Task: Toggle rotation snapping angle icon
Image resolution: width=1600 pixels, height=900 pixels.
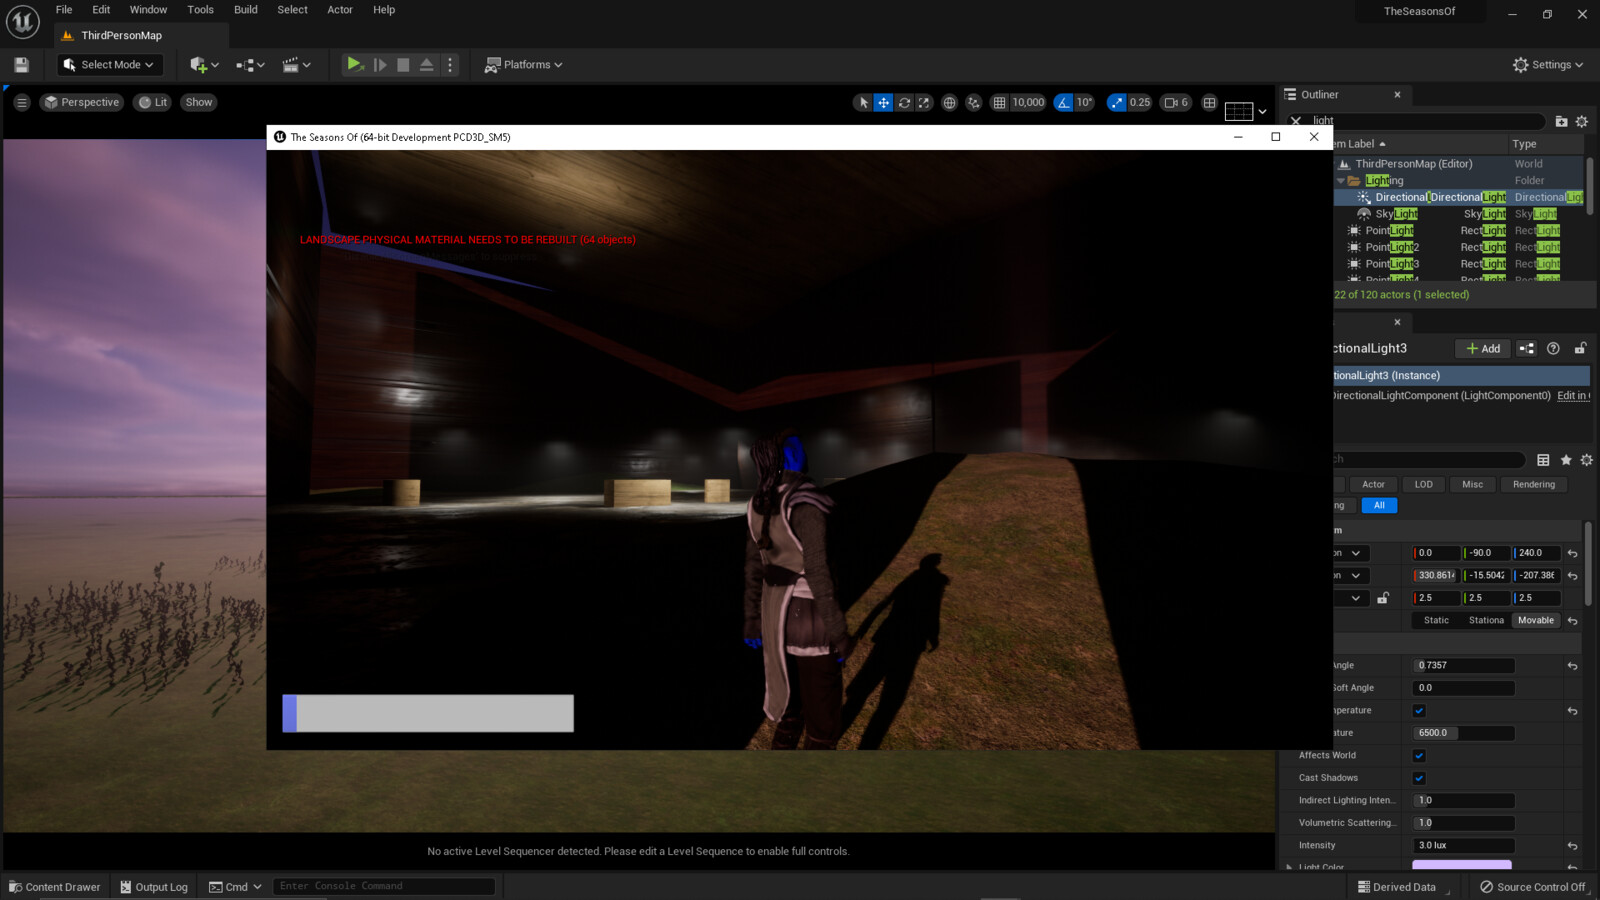Action: click(1063, 102)
